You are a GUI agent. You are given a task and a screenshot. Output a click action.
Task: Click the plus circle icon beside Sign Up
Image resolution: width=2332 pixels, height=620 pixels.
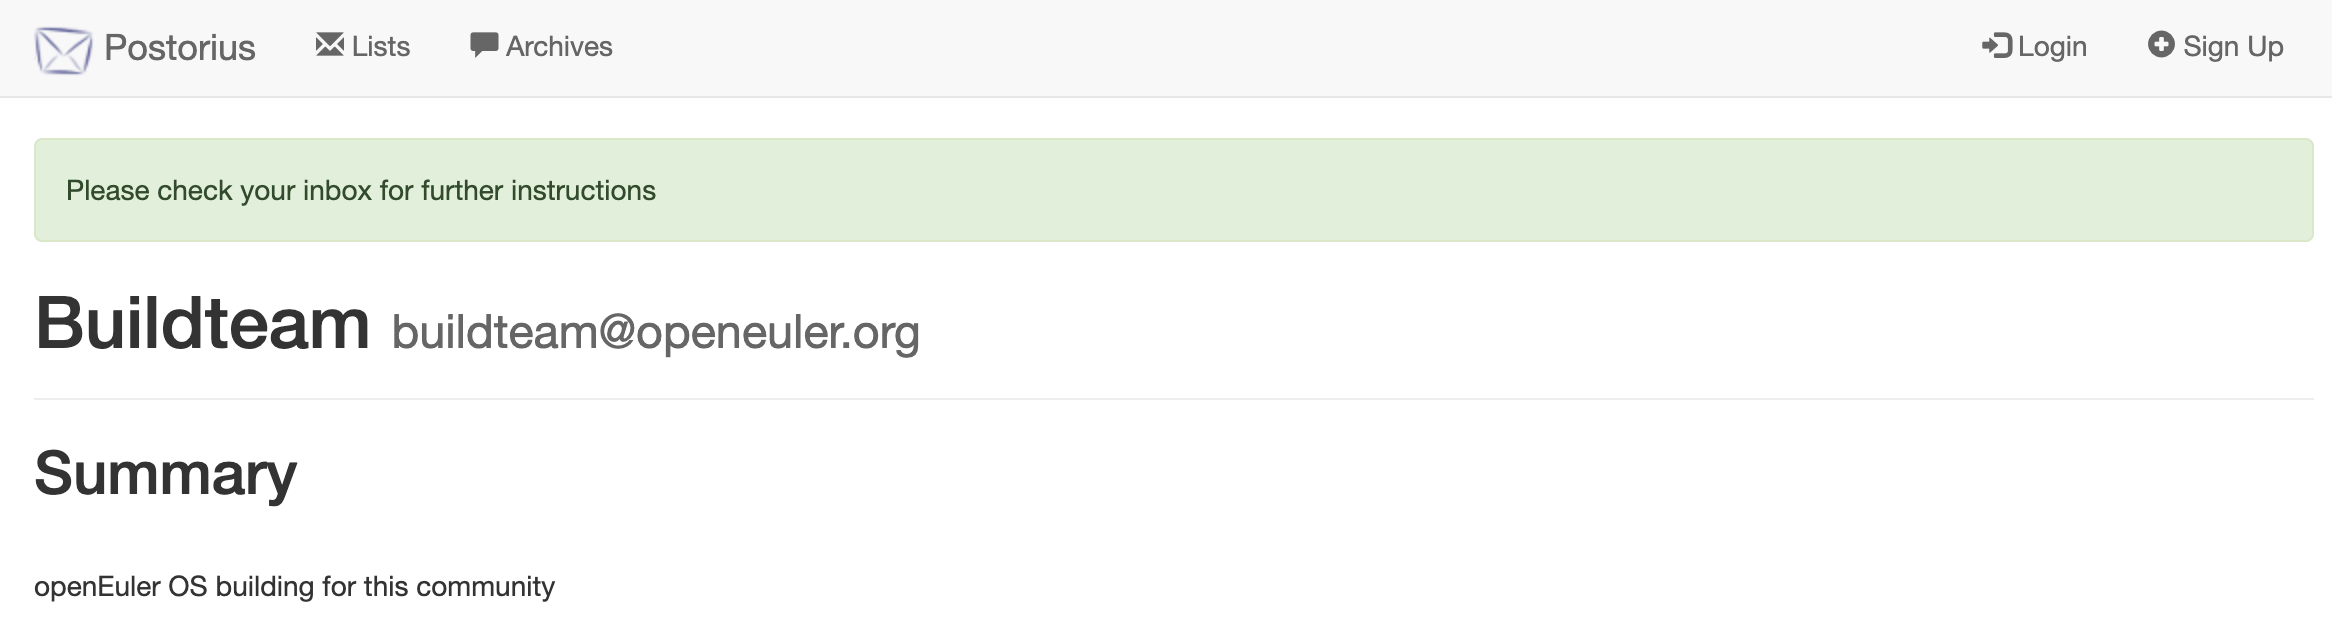[2160, 45]
